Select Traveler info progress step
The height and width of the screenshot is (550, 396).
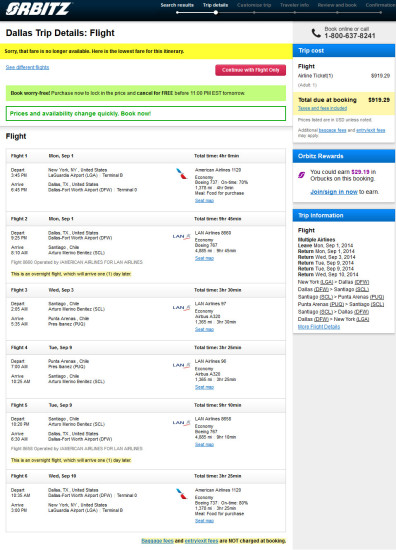tap(294, 5)
